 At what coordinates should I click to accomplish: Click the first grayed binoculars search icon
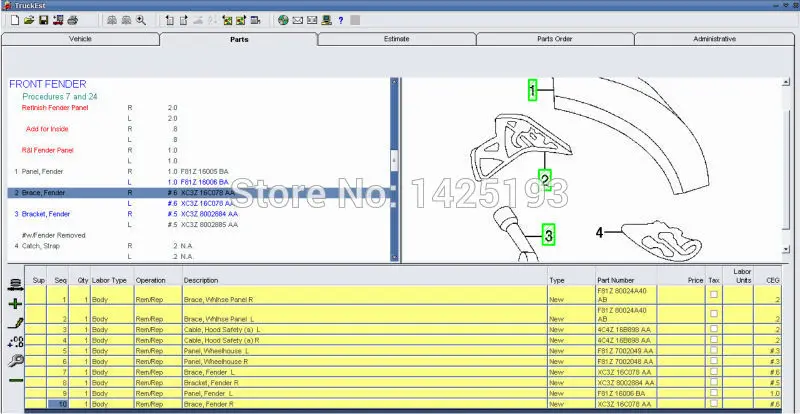coord(112,20)
